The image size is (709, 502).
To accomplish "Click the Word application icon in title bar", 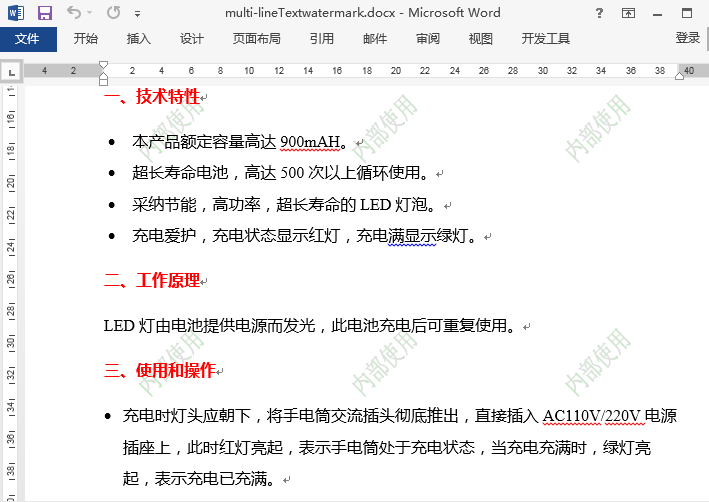I will (16, 13).
